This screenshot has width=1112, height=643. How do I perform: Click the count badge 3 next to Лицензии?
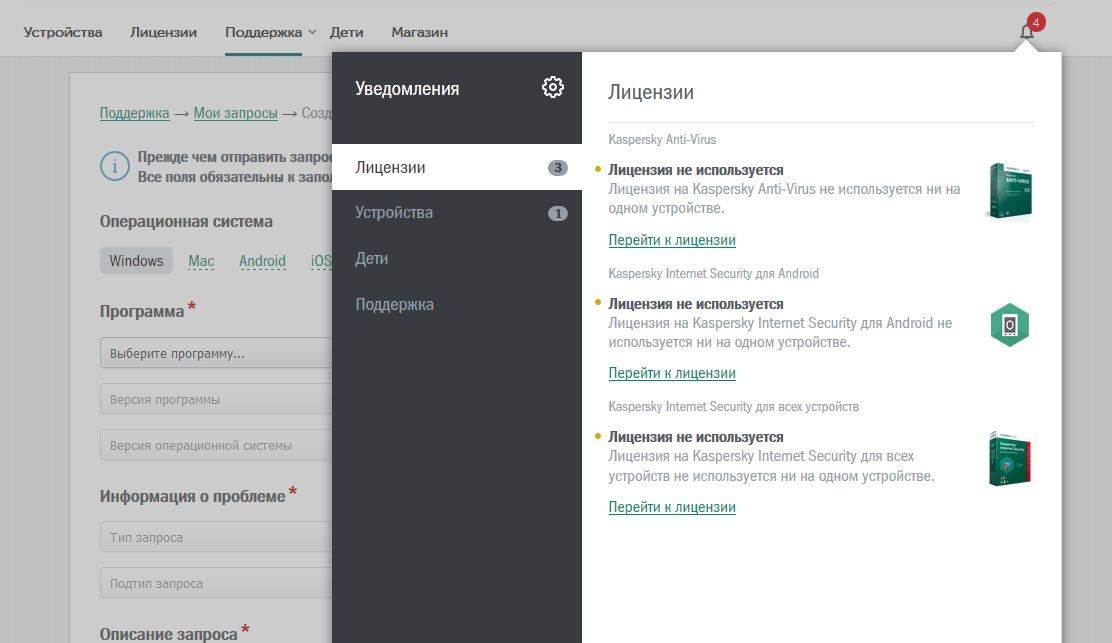click(x=557, y=168)
